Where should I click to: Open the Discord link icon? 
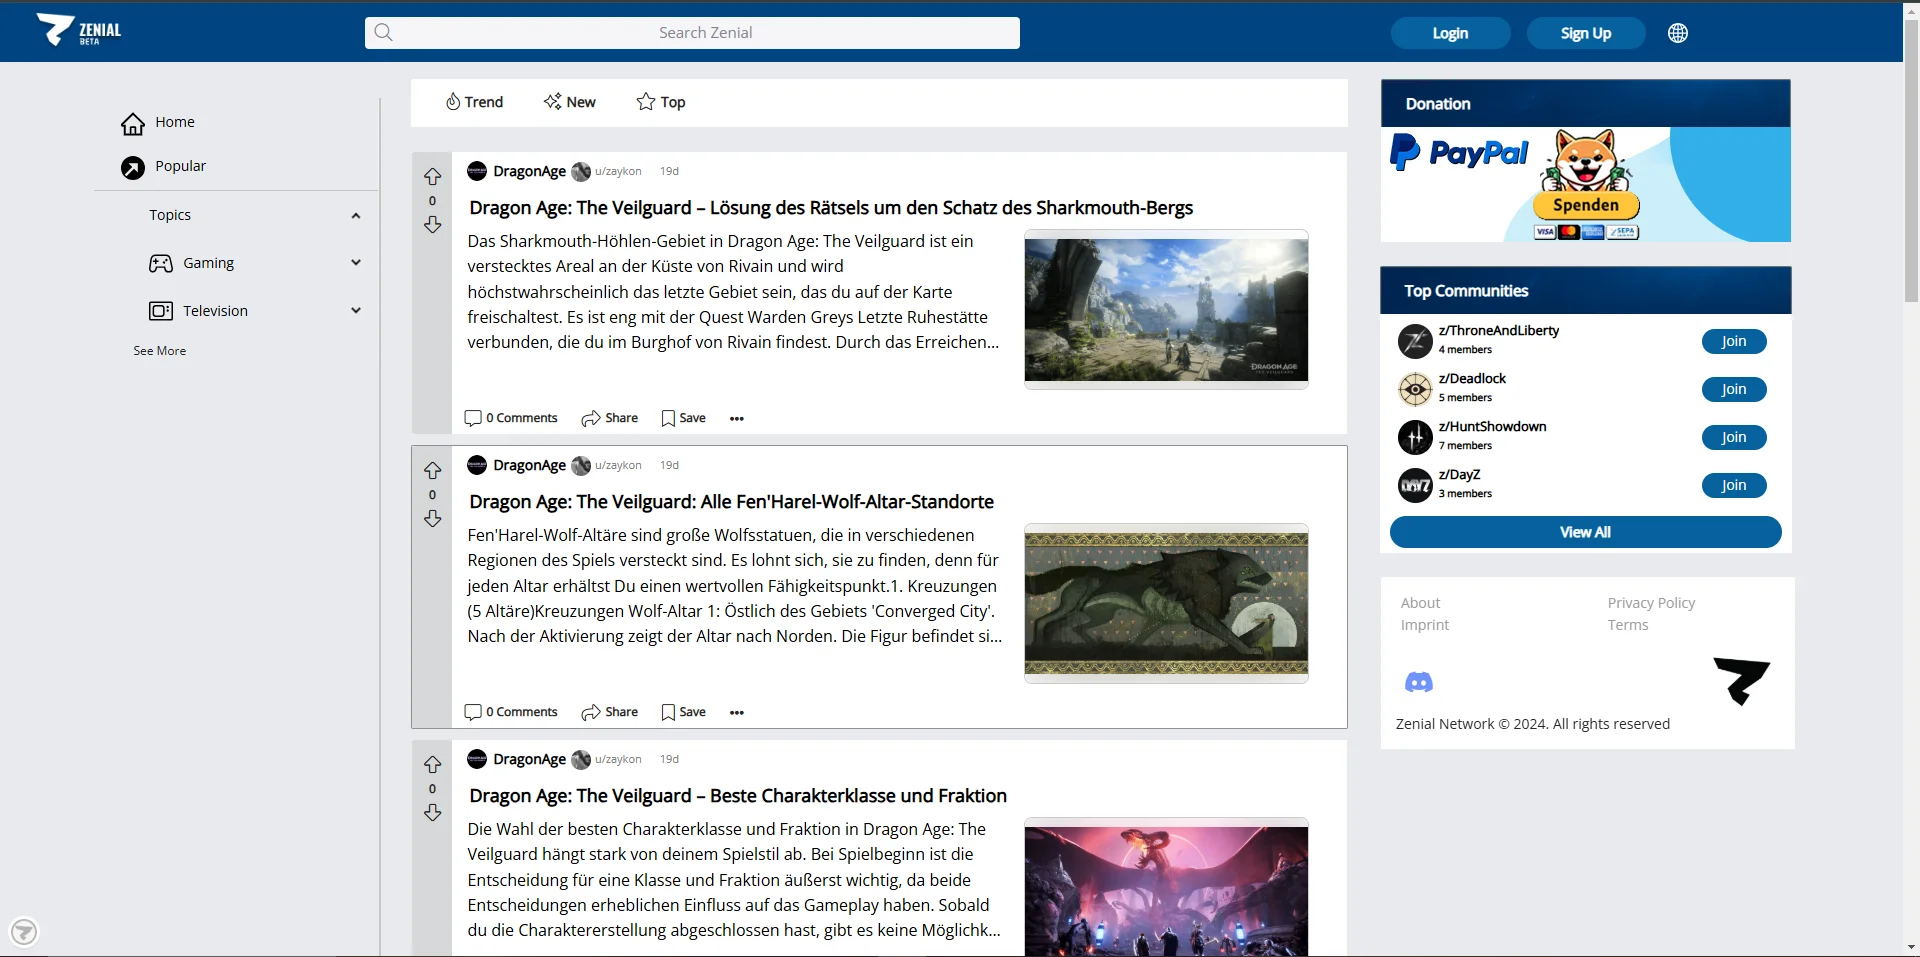[x=1418, y=682]
